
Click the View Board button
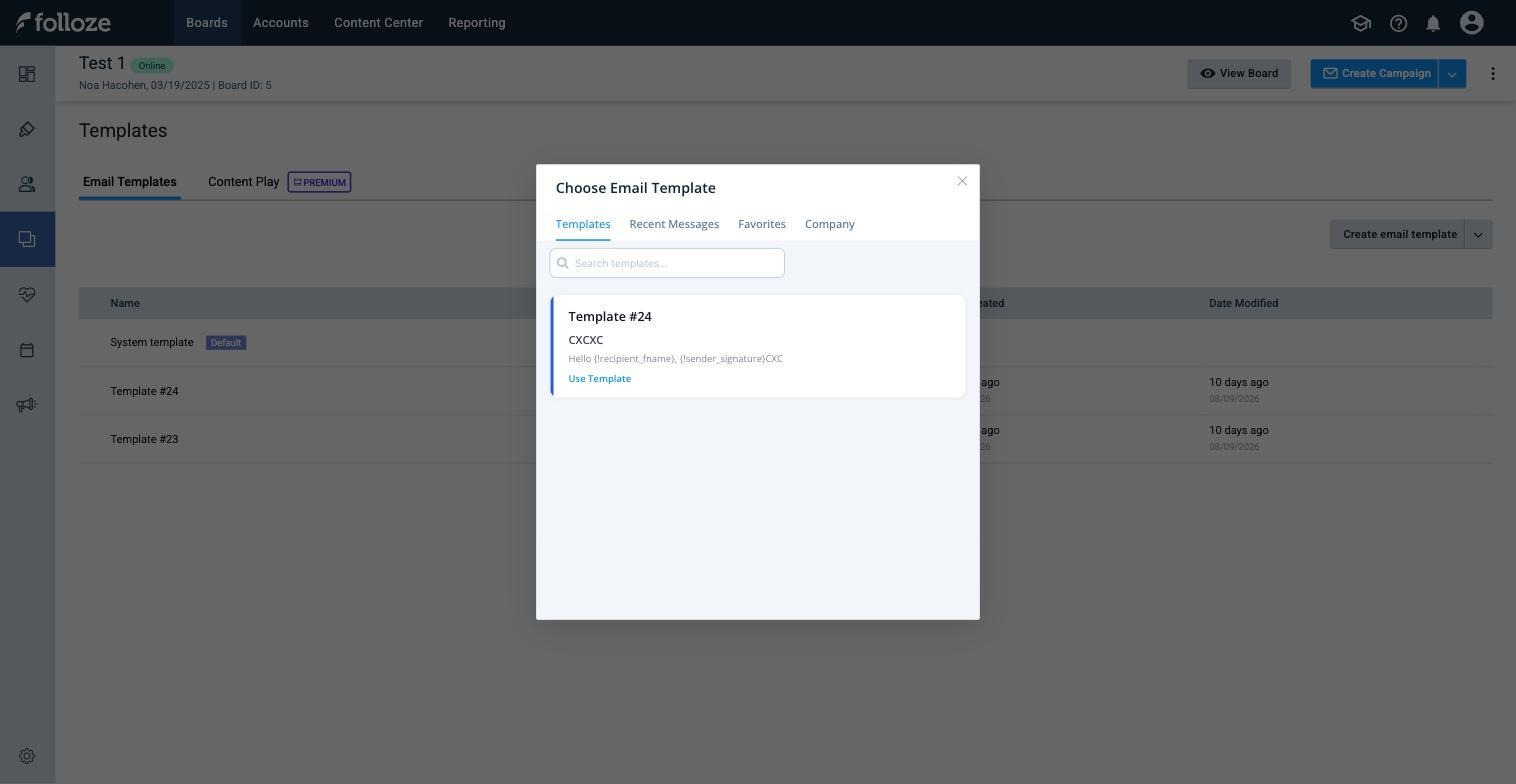tap(1239, 73)
